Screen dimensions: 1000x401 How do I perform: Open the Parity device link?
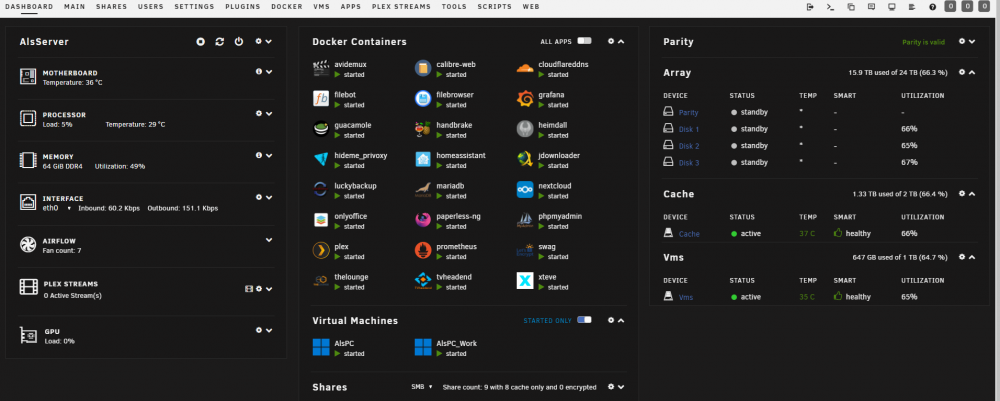coord(689,113)
